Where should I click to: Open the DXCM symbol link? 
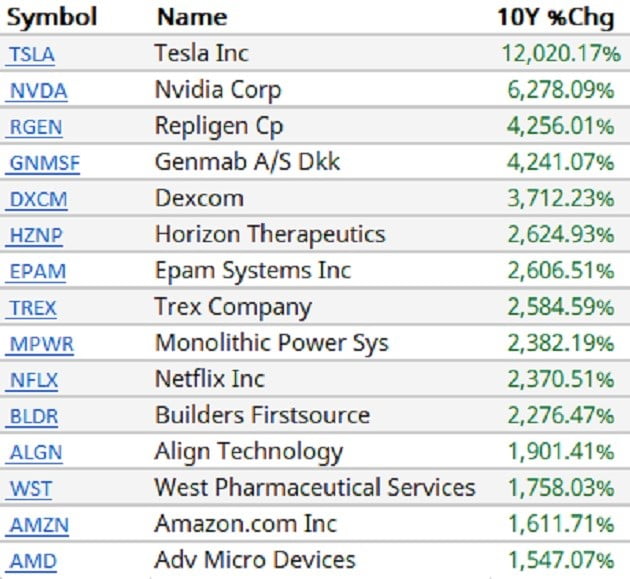pos(37,199)
